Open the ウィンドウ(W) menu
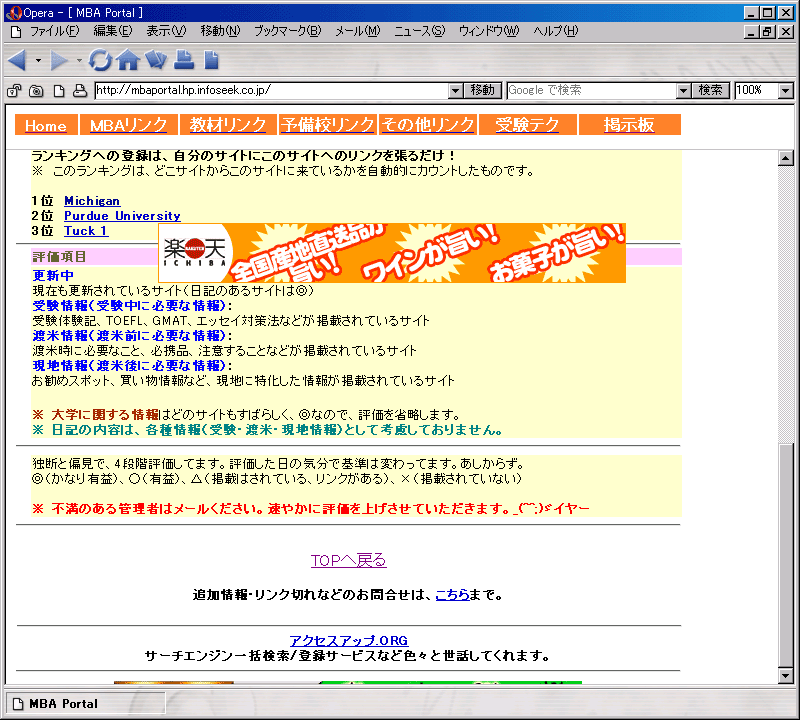 489,32
